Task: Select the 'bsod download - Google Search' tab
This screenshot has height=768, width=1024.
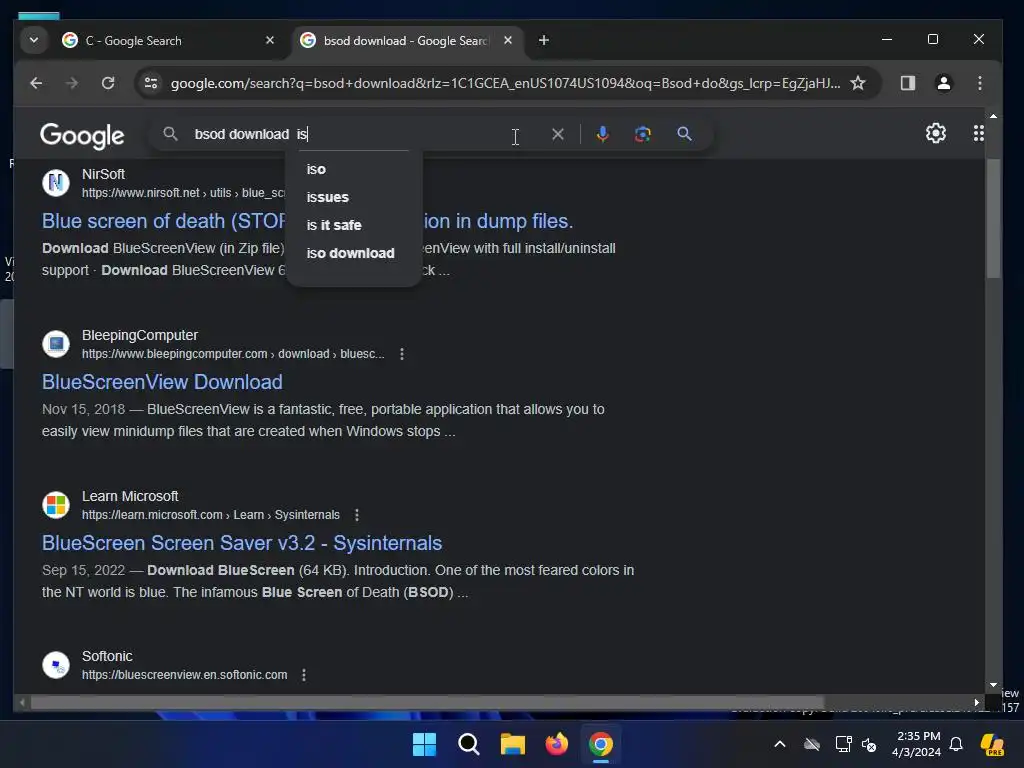Action: click(405, 40)
